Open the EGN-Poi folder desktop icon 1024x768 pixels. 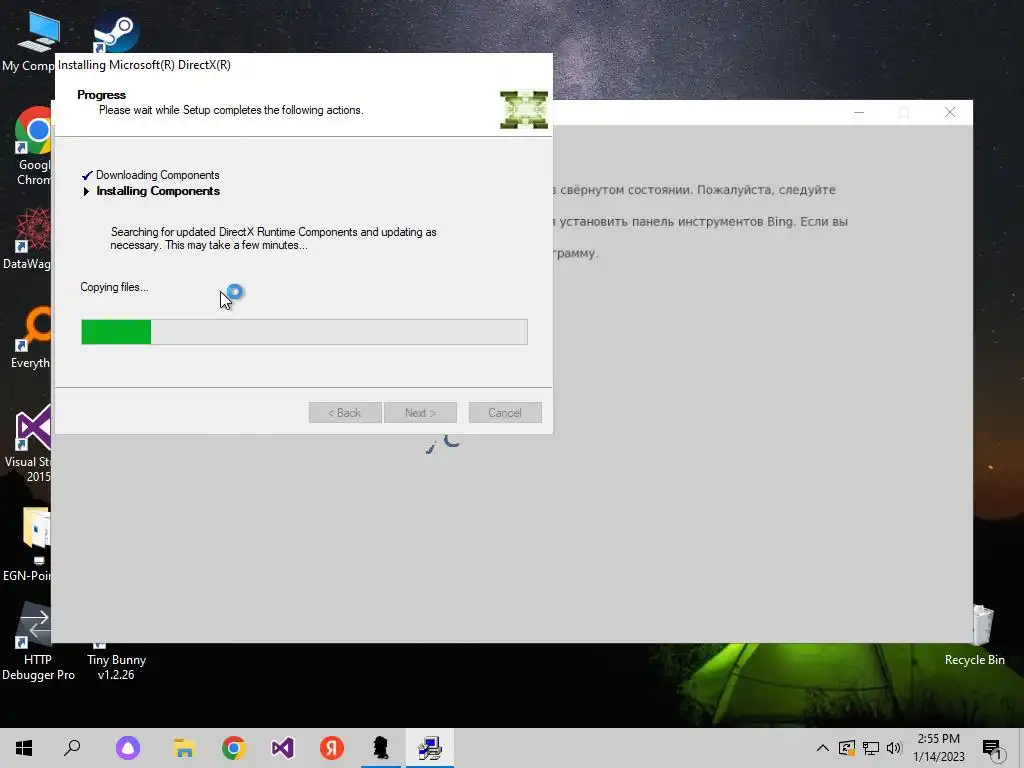[x=27, y=543]
